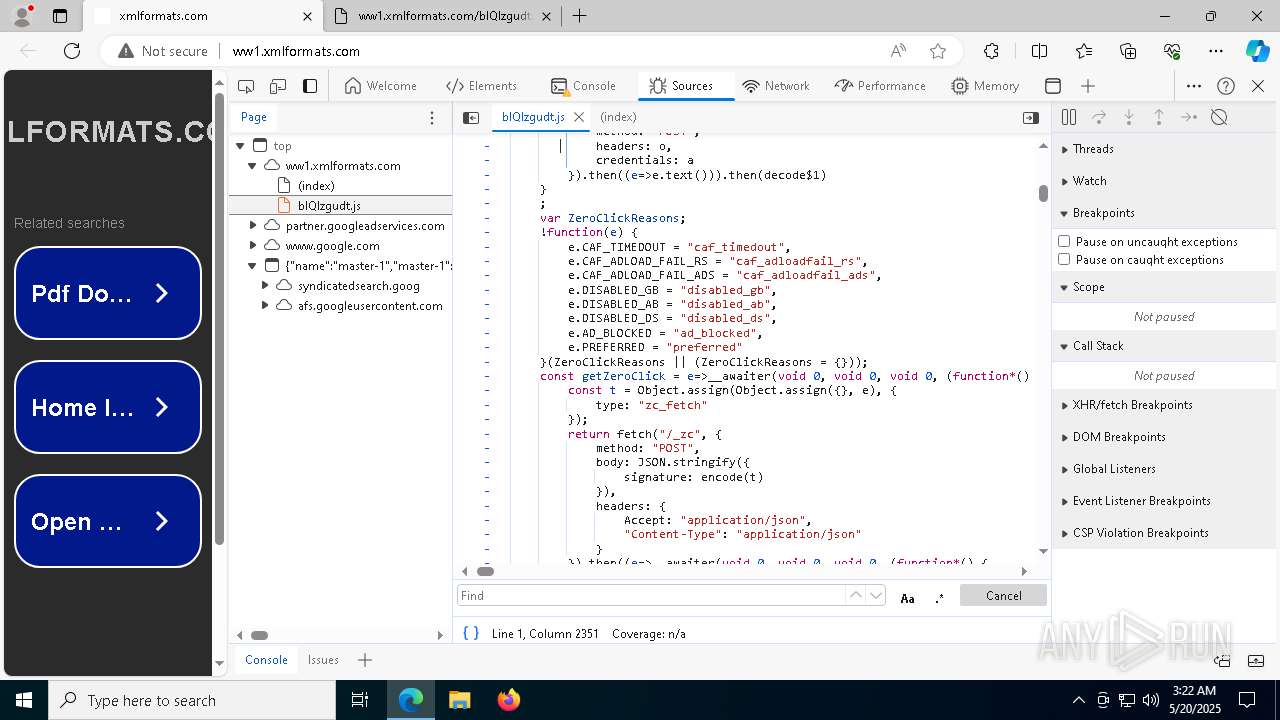Collapse the Breakpoints section
The height and width of the screenshot is (720, 1280).
[1166, 213]
